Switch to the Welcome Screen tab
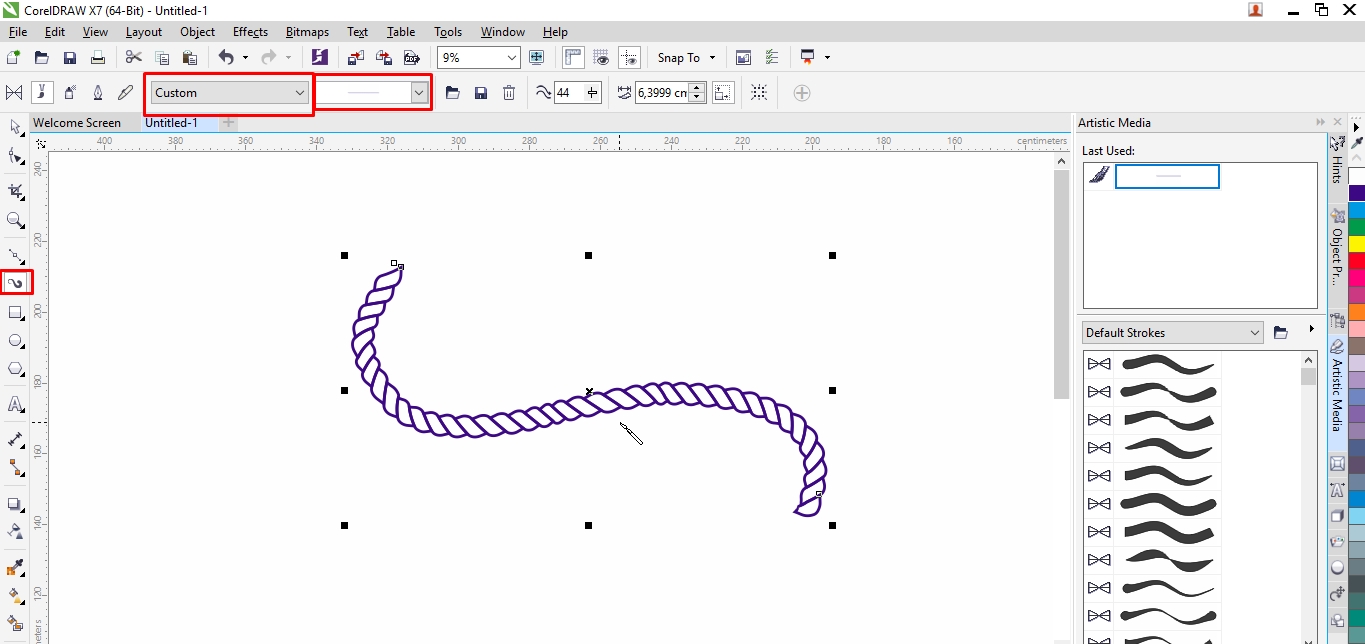 click(77, 123)
